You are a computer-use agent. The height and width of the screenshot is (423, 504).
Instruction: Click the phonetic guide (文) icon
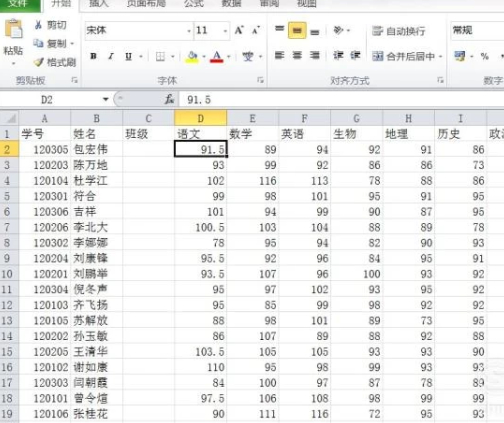click(248, 56)
